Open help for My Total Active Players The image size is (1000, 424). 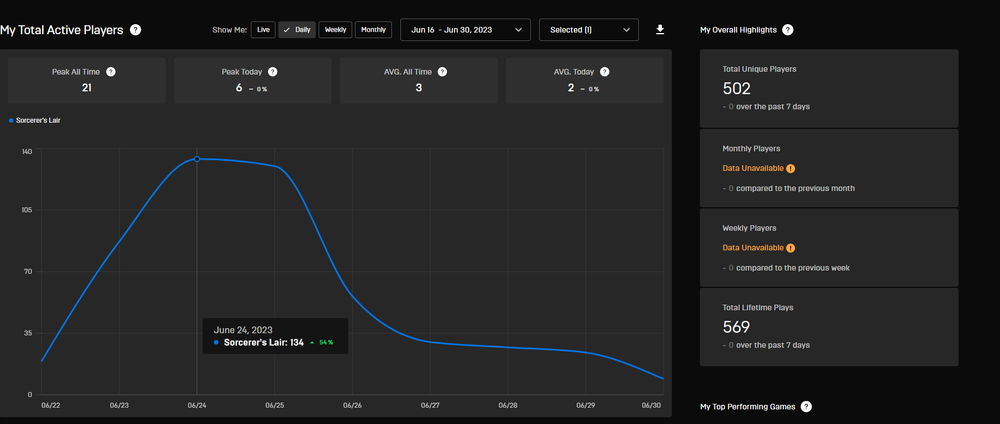click(x=135, y=30)
